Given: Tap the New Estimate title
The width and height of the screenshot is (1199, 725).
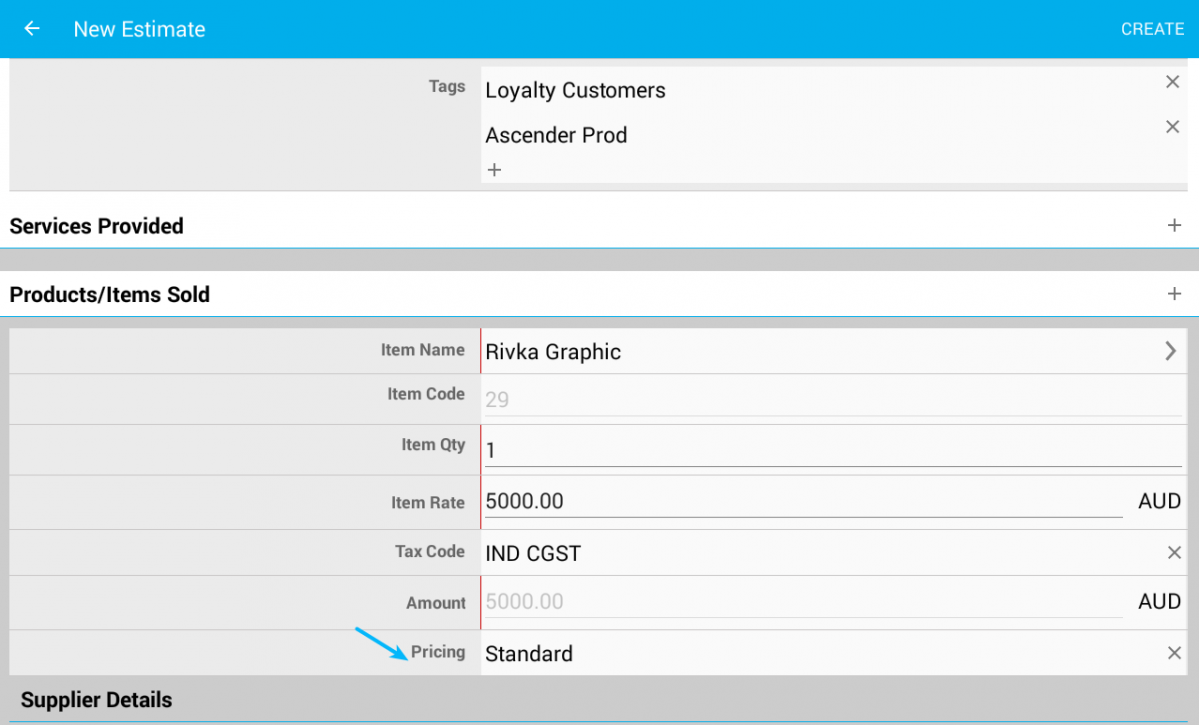Looking at the screenshot, I should click(x=139, y=29).
